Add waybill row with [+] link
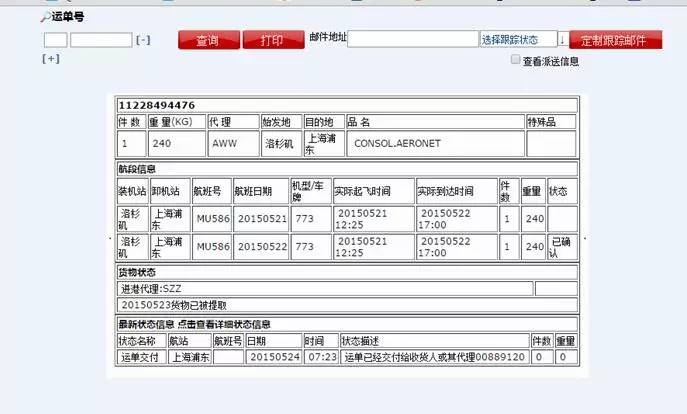The image size is (687, 414). [51, 59]
